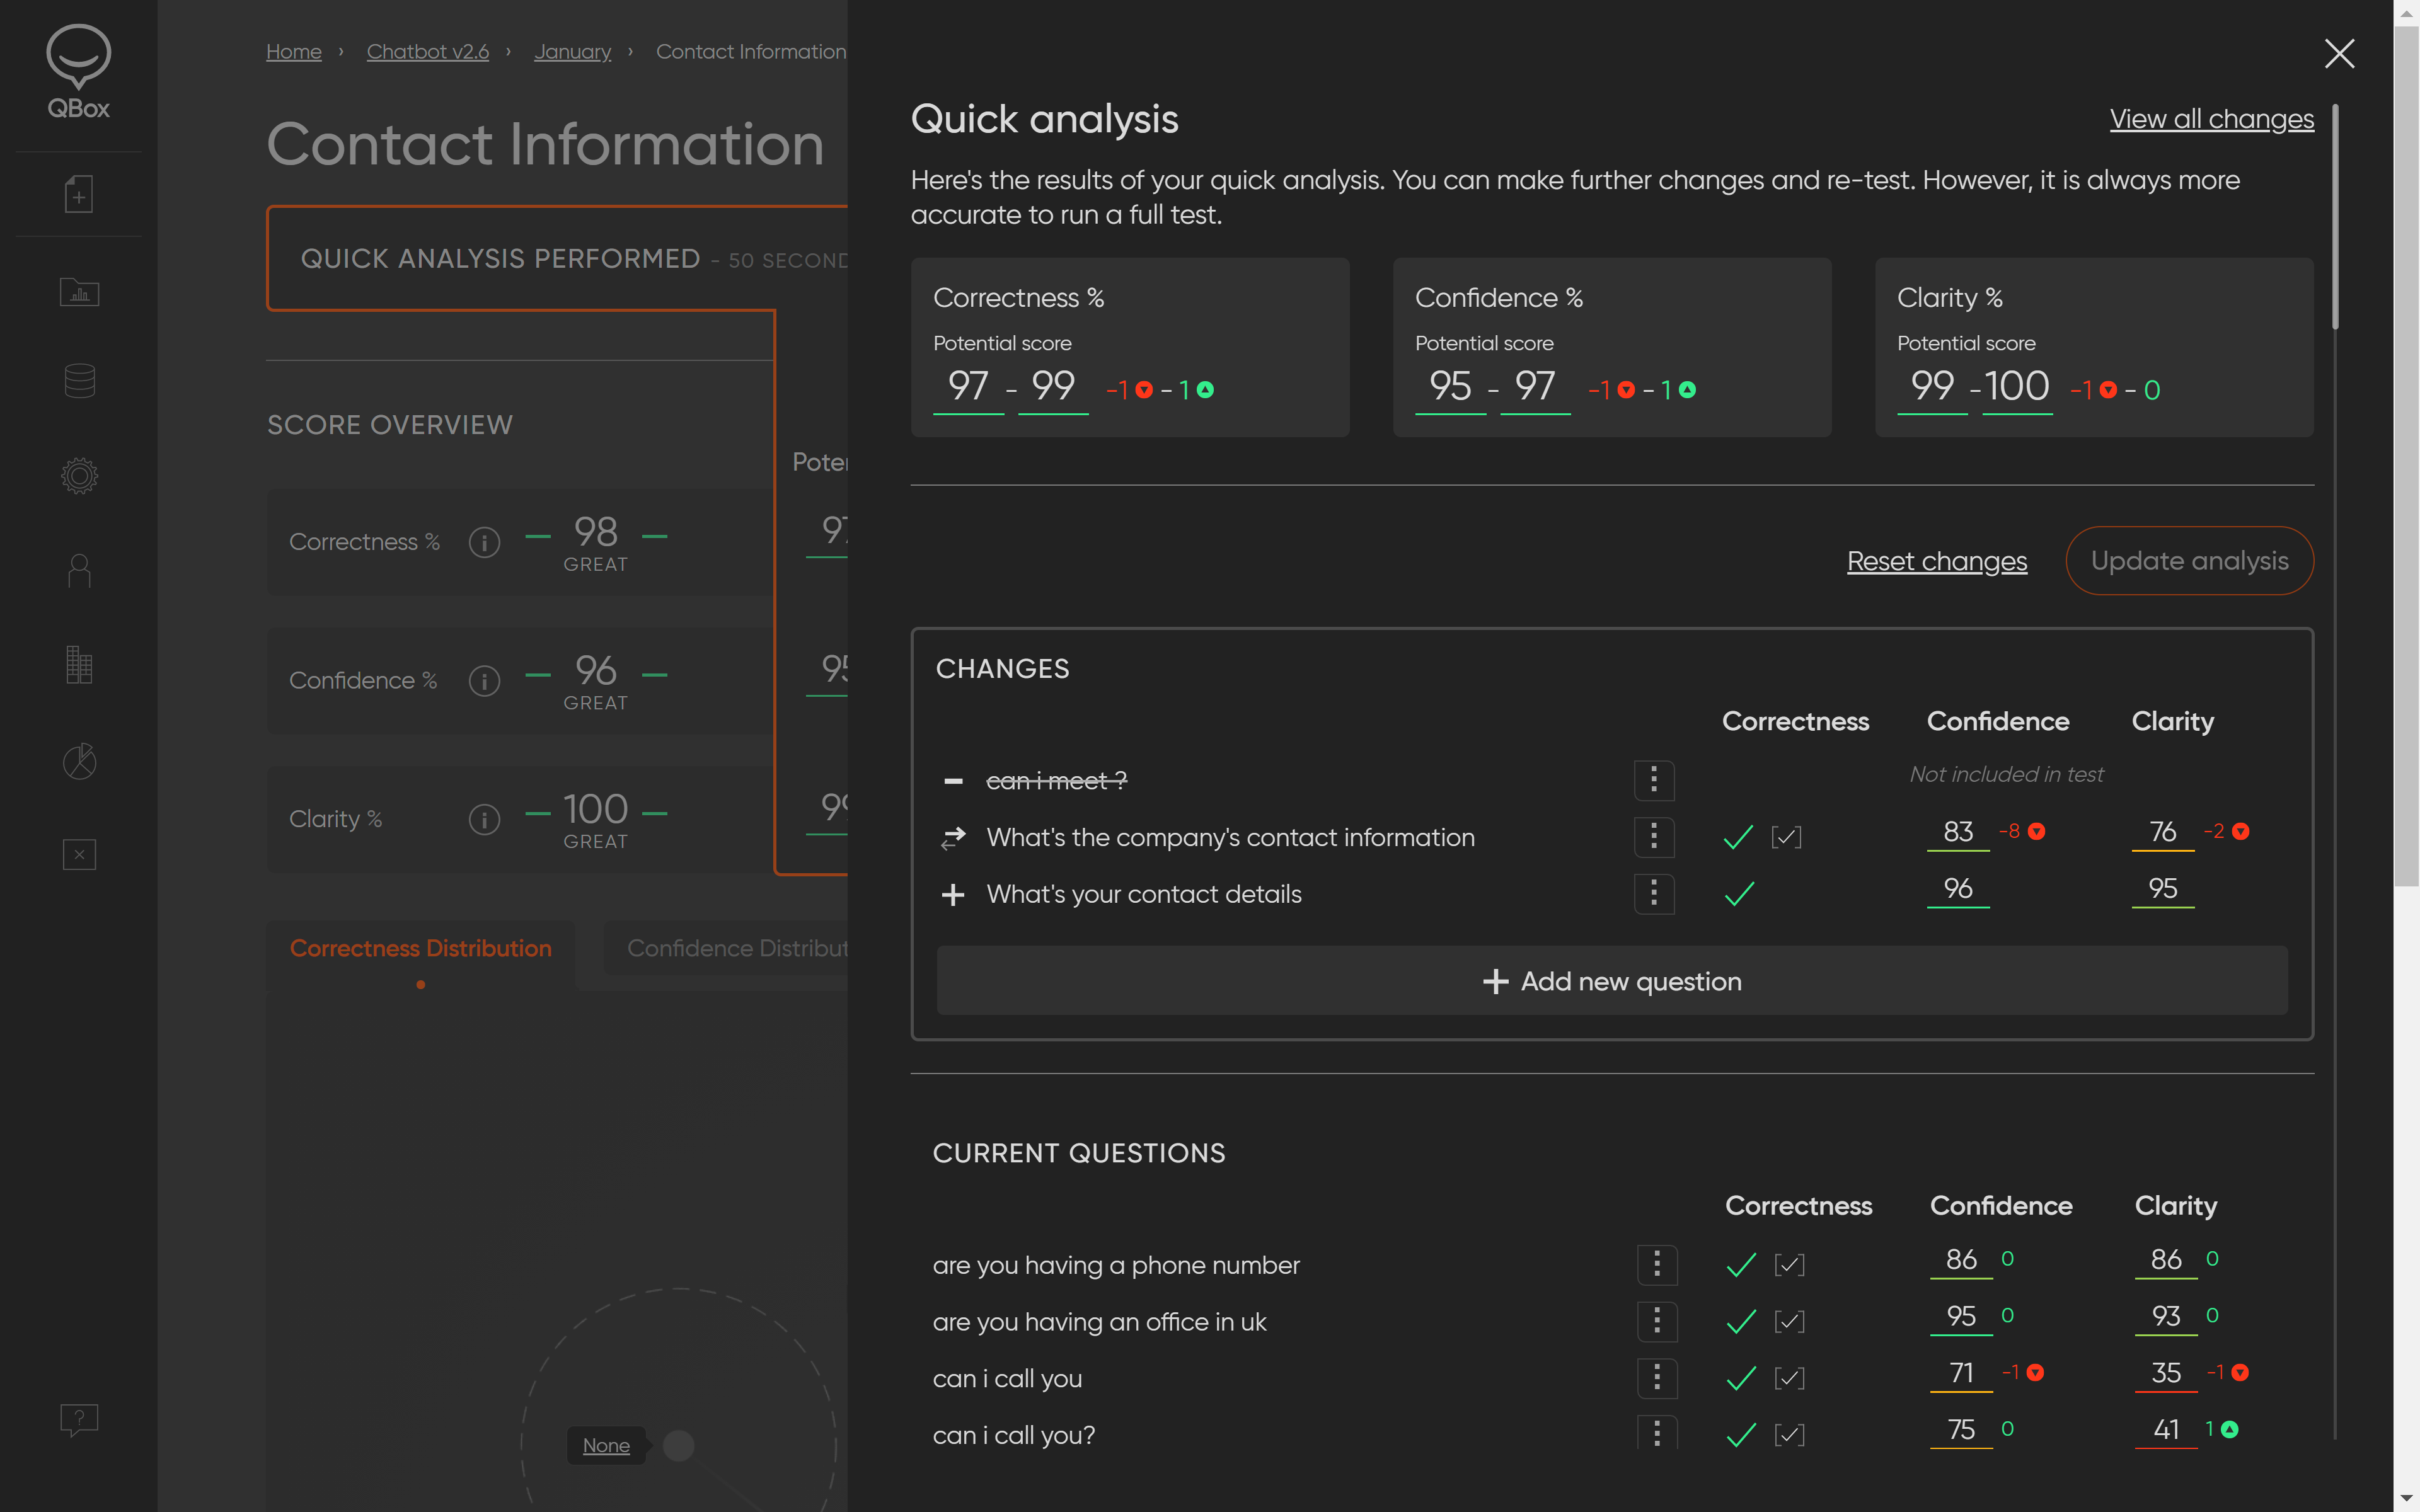This screenshot has height=1512, width=2420.
Task: Open options menu for 'can i meet ?'
Action: point(1654,781)
